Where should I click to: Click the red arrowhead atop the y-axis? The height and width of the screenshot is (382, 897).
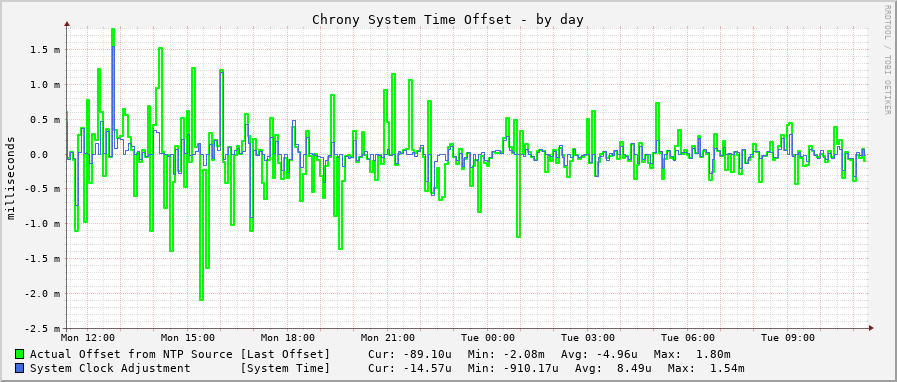point(67,24)
